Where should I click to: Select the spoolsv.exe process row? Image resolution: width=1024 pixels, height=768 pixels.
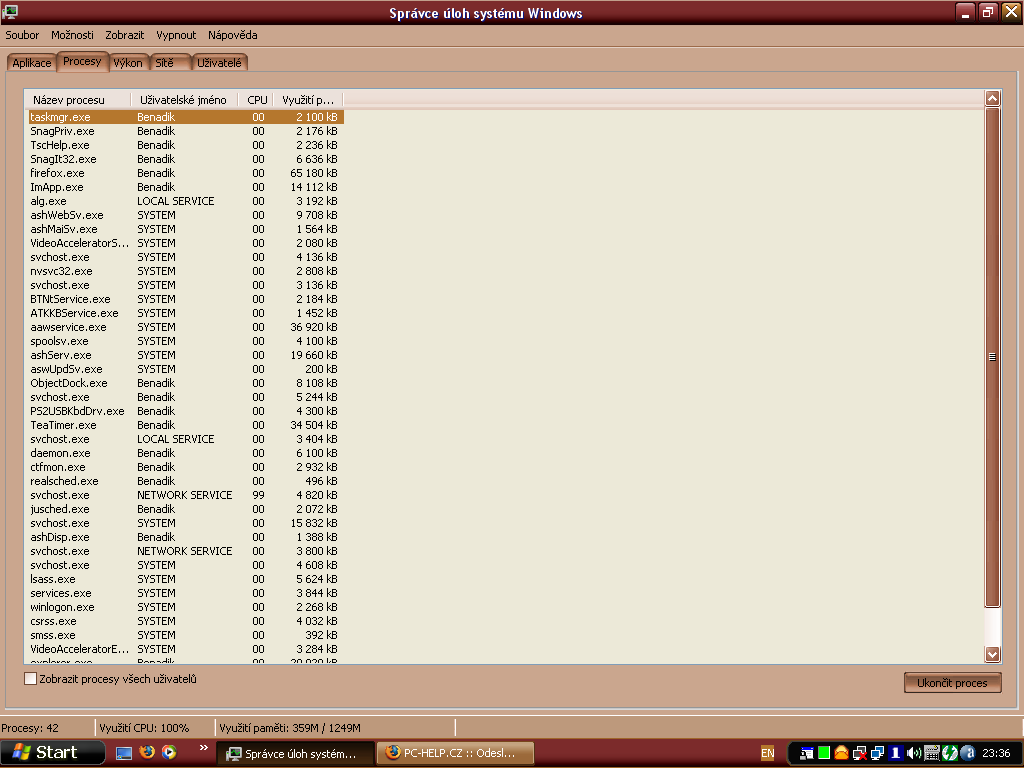coord(185,341)
